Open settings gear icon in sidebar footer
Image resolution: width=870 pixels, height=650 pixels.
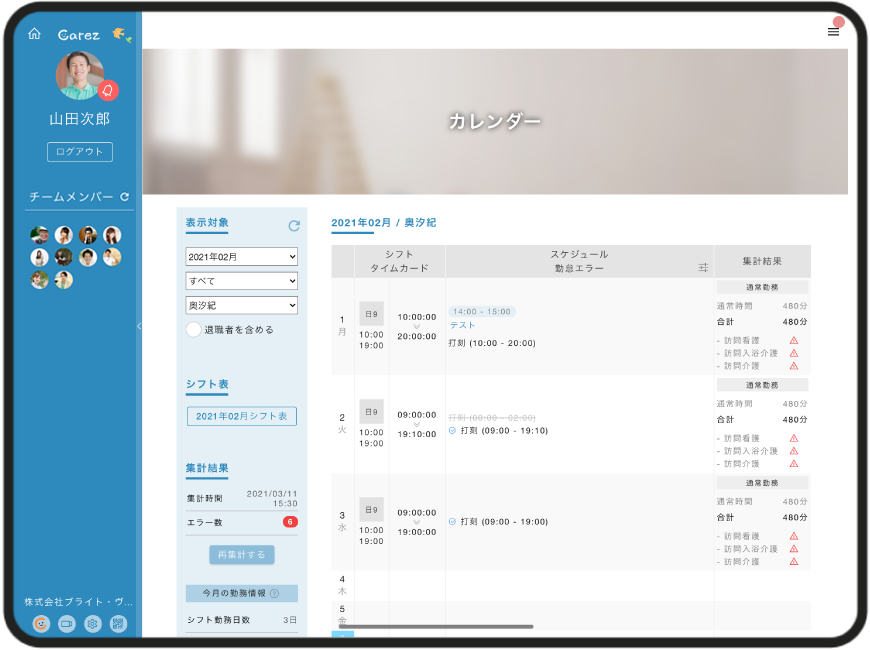point(93,624)
